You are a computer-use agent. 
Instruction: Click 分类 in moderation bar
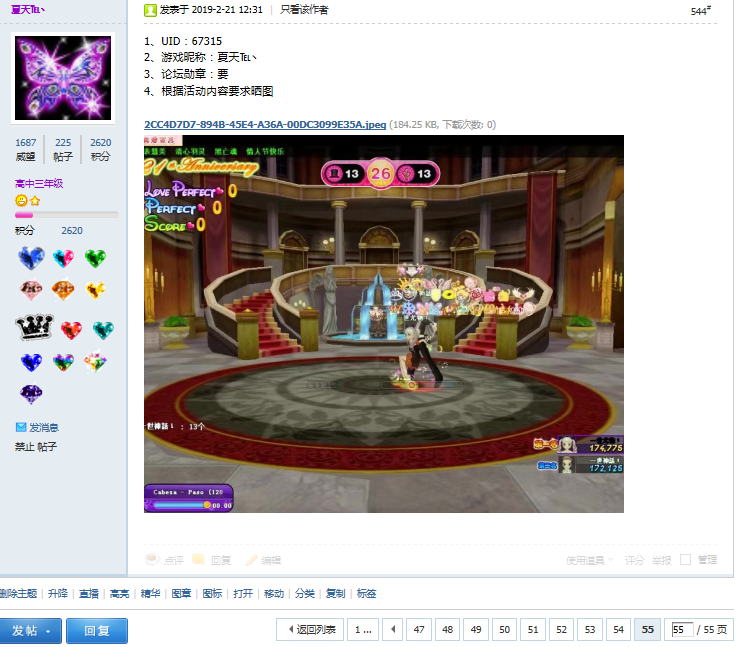coord(305,593)
